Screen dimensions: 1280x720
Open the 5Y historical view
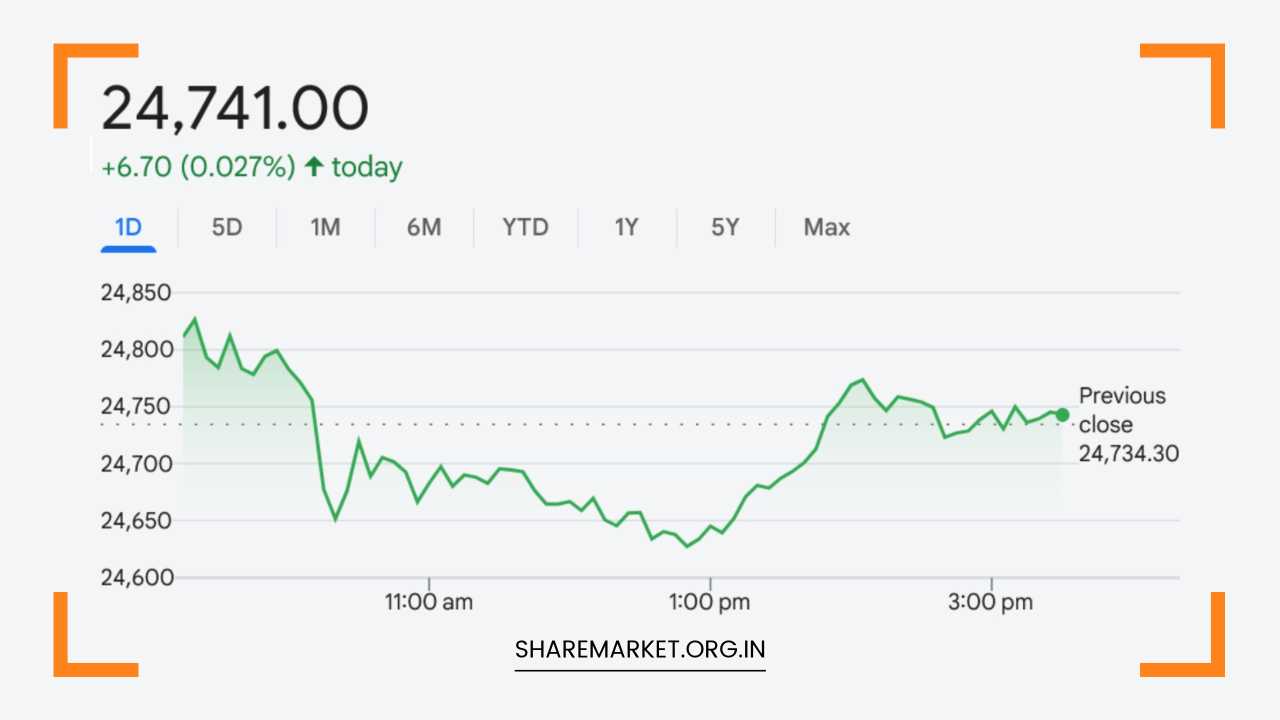(725, 227)
